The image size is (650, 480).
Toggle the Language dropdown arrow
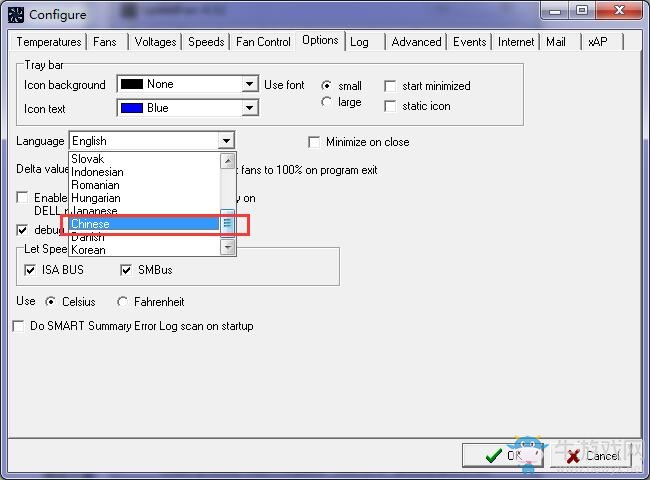coord(226,141)
